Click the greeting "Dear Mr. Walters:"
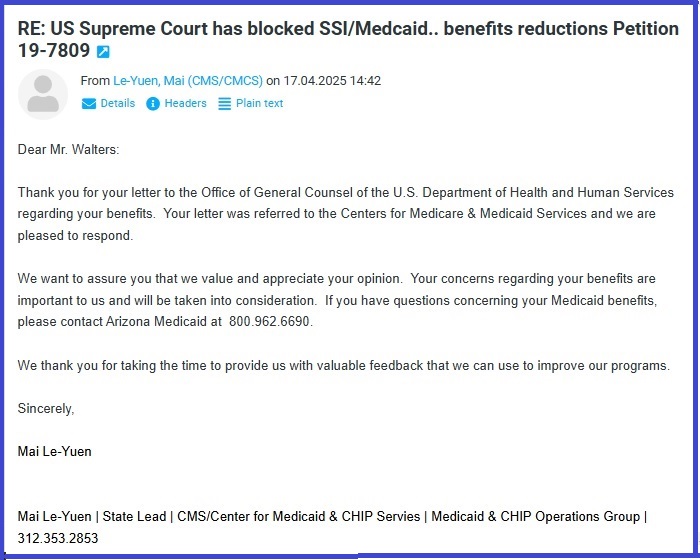 point(68,150)
